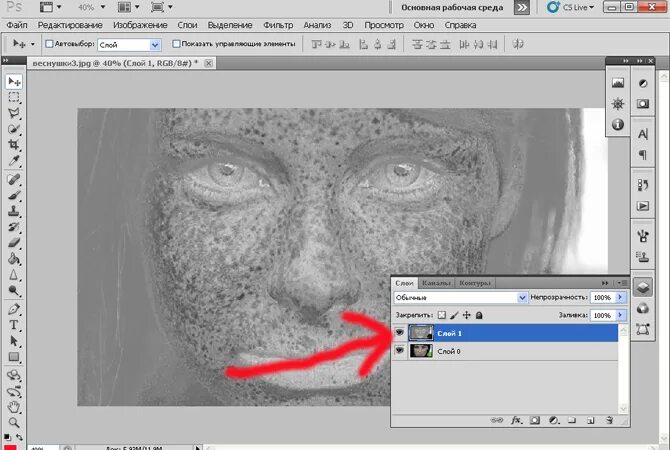Select the Path Selection tool
The image size is (670, 450).
14,341
